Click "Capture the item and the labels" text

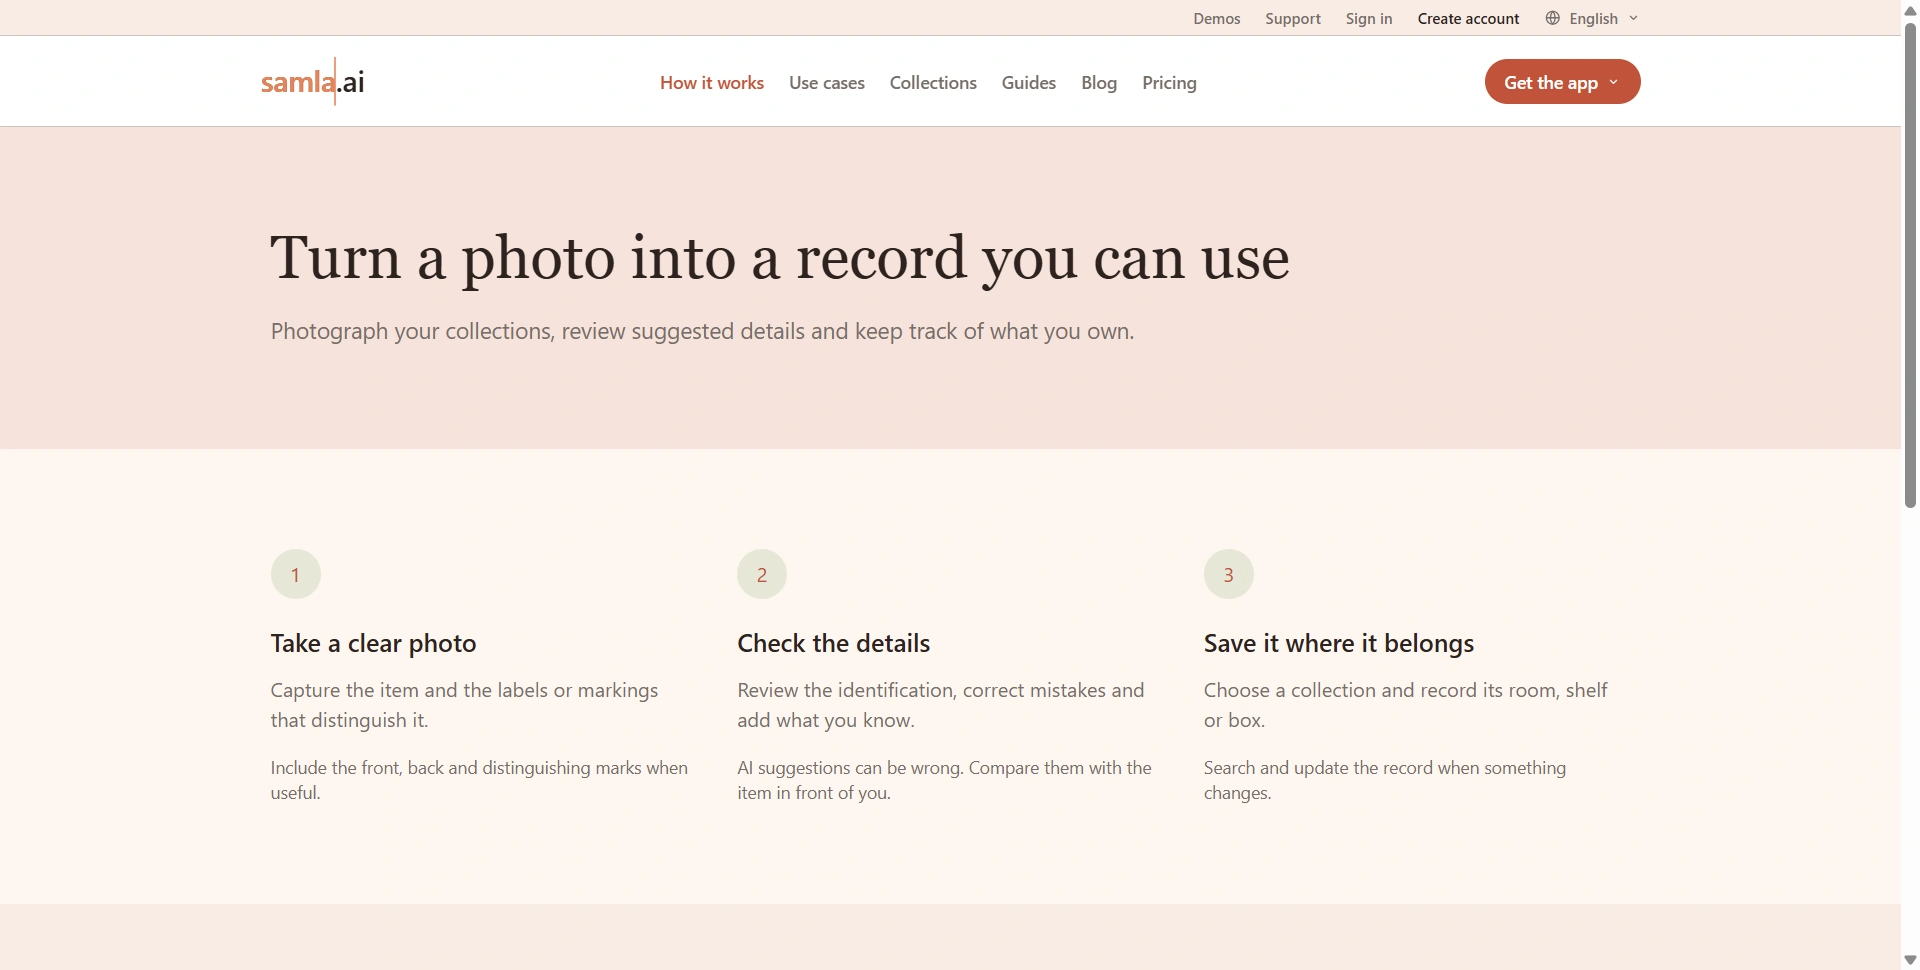click(x=464, y=705)
